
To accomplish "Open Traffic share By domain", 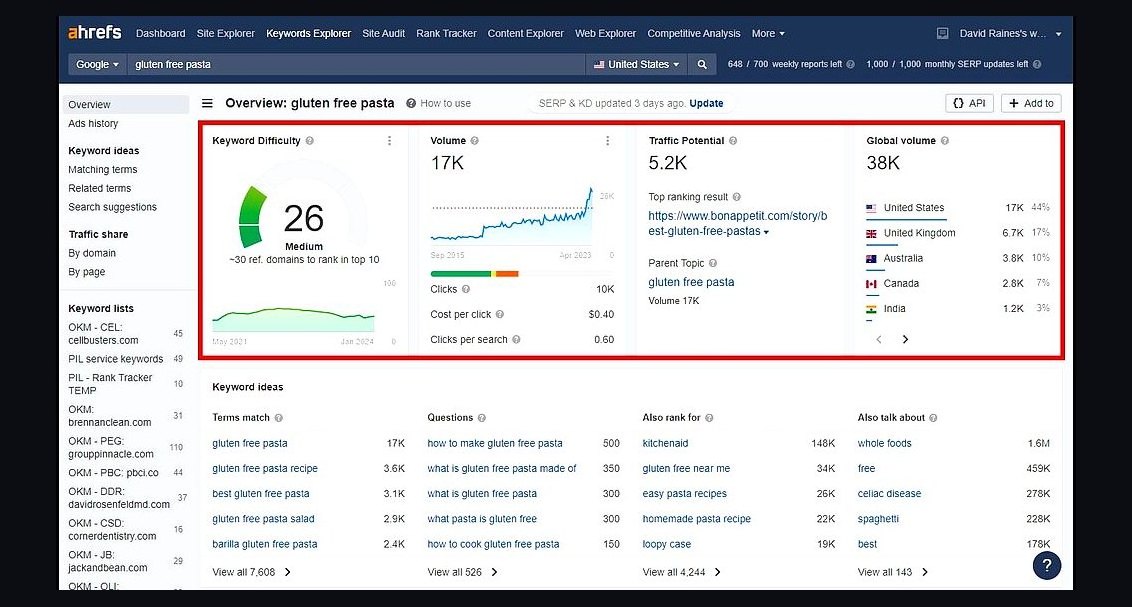I will pos(92,253).
